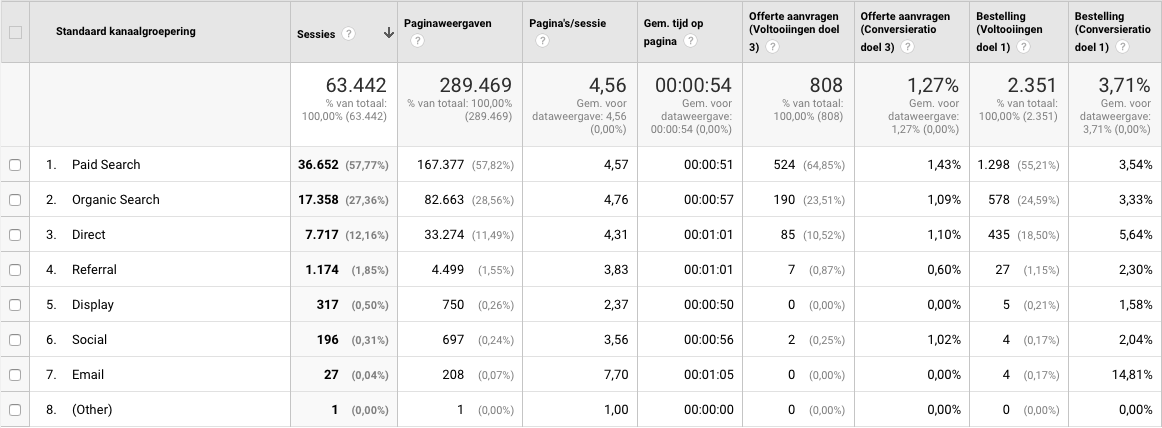Click help icon beside Standaard kanaalgroepering
The image size is (1162, 428).
coord(209,32)
